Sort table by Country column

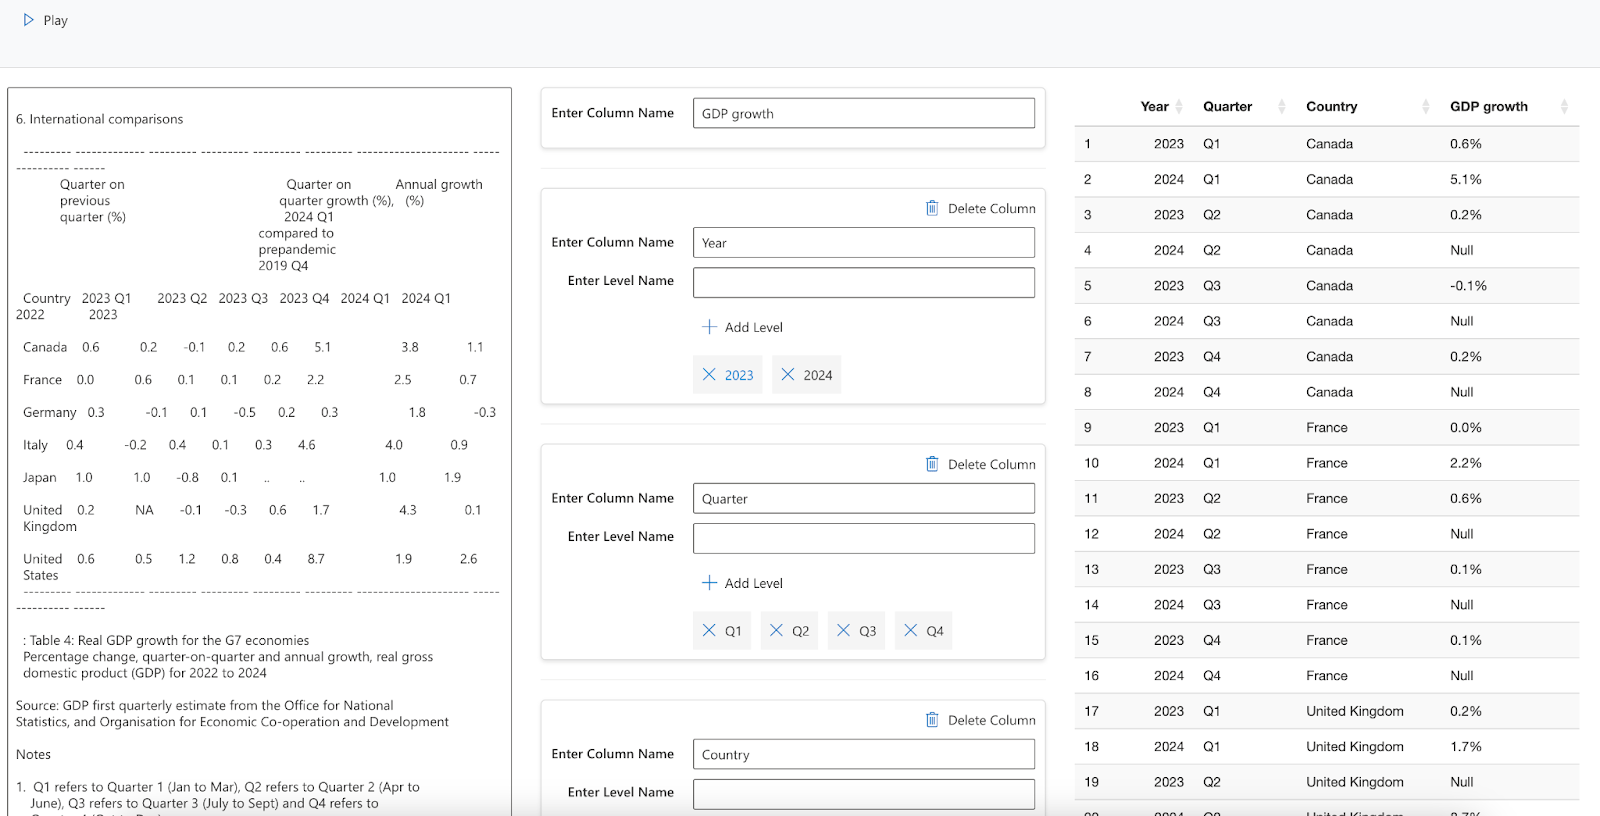pyautogui.click(x=1425, y=107)
